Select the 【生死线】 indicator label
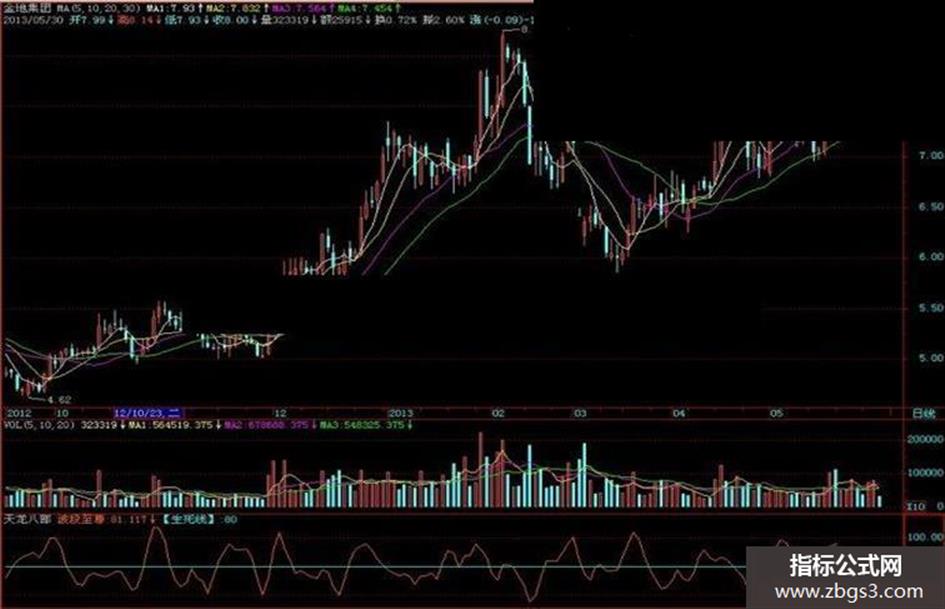Viewport: 945px width, 609px height. coord(189,519)
